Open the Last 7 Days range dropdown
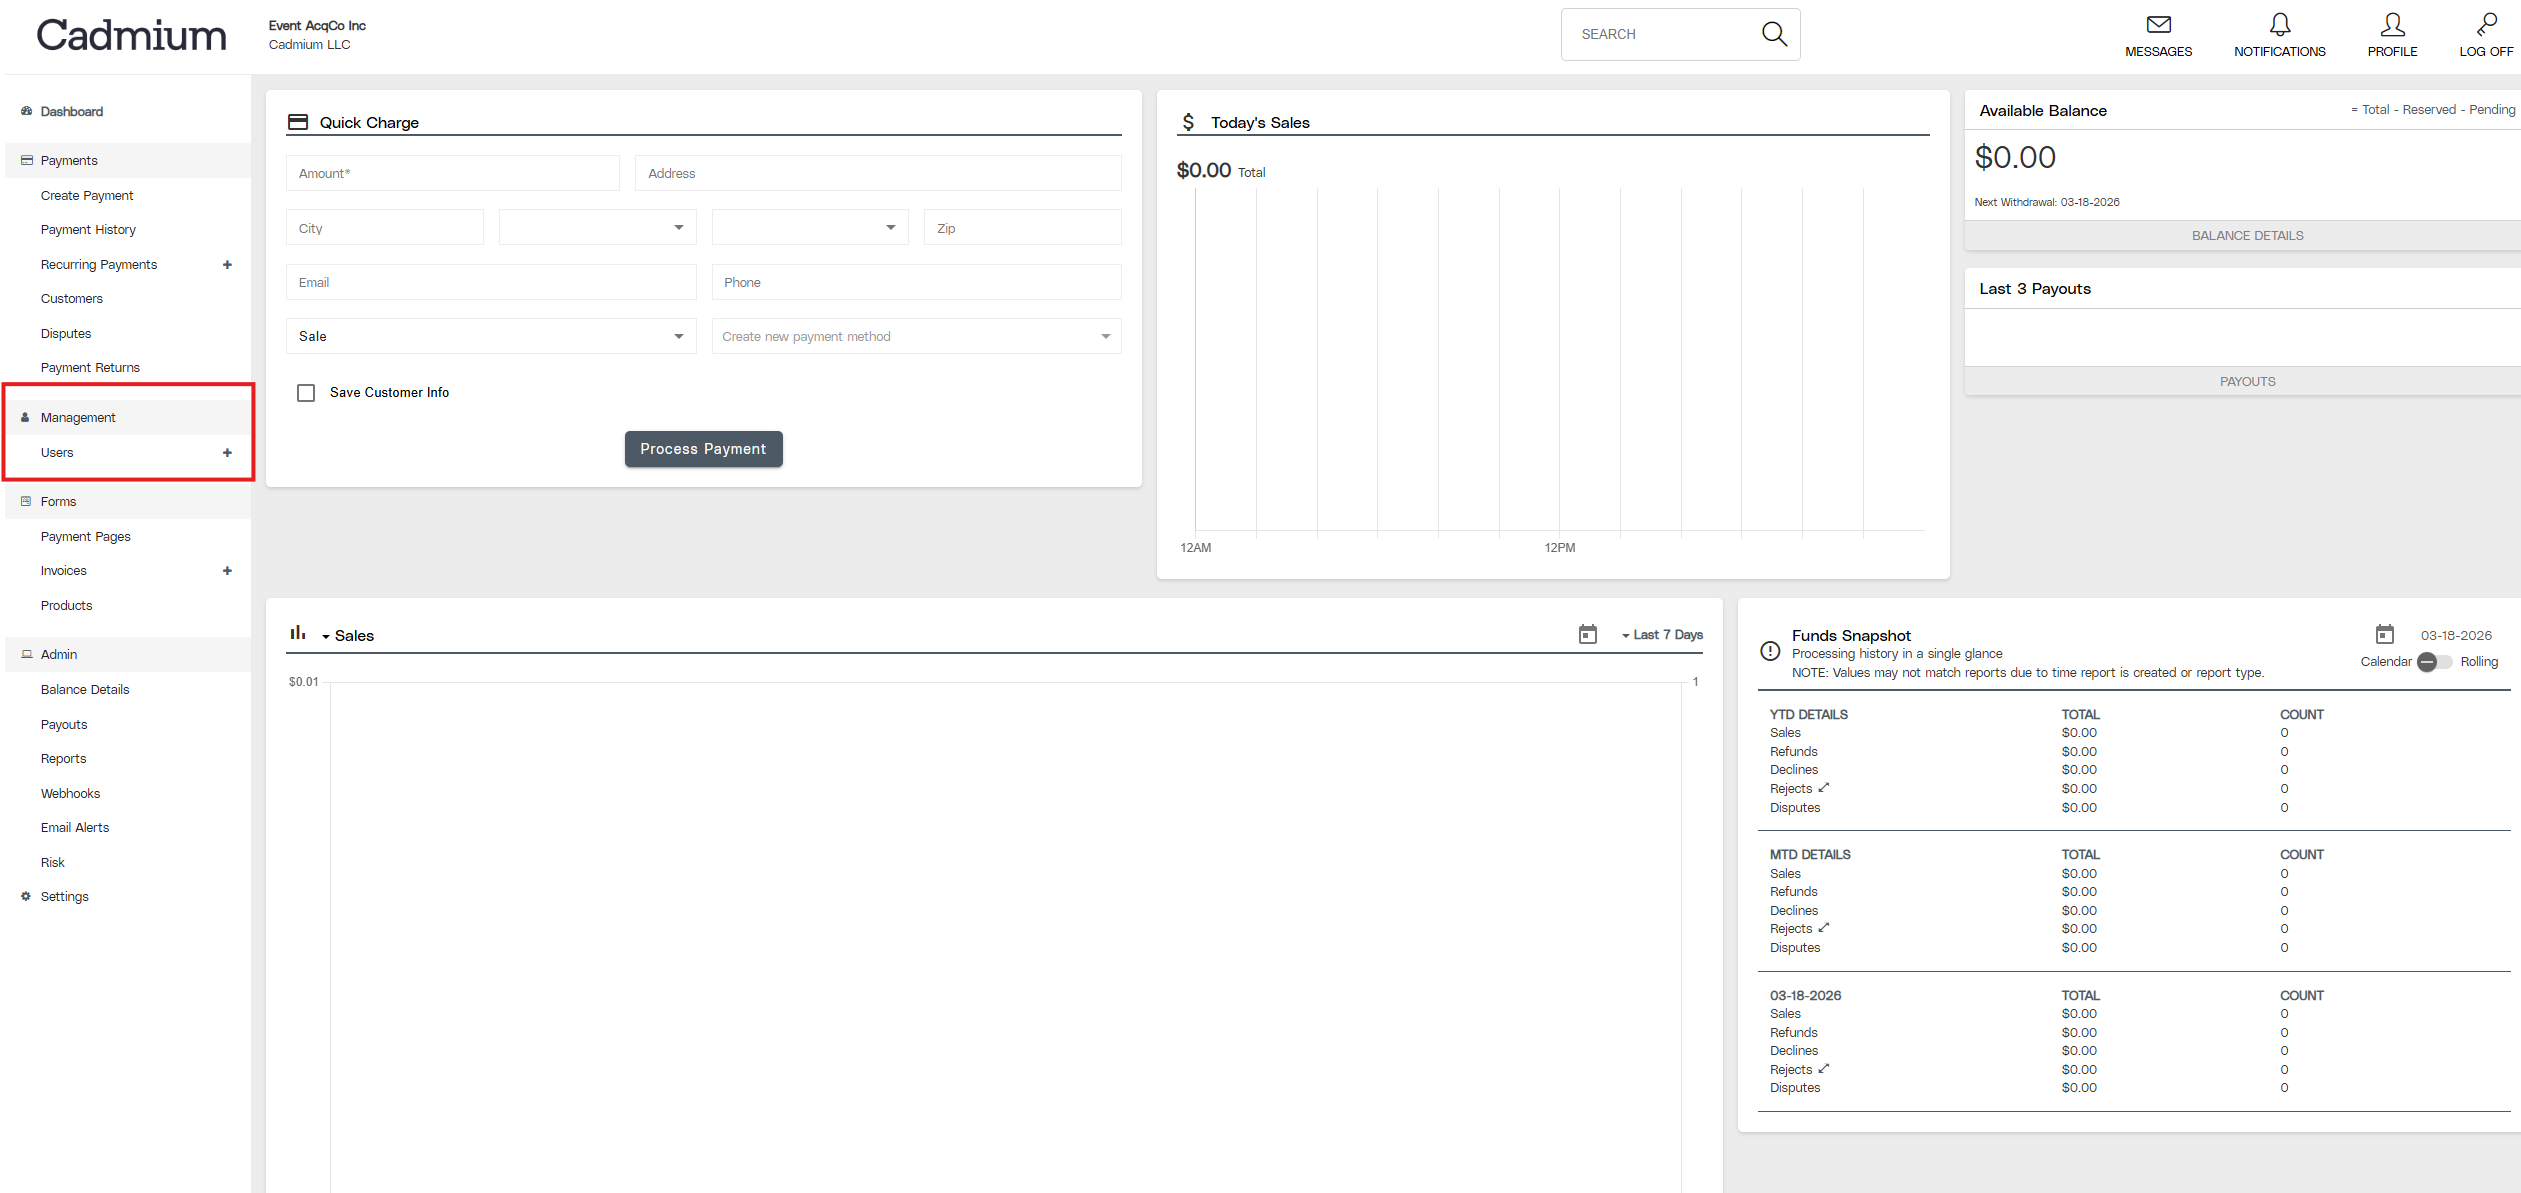Screen dimensions: 2521x1193 1662,635
